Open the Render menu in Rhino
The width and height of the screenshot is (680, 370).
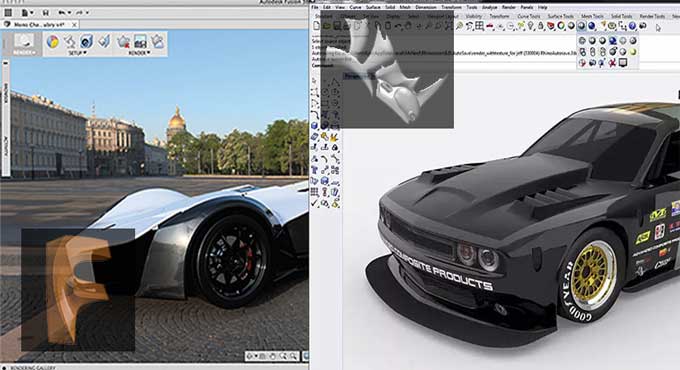509,7
